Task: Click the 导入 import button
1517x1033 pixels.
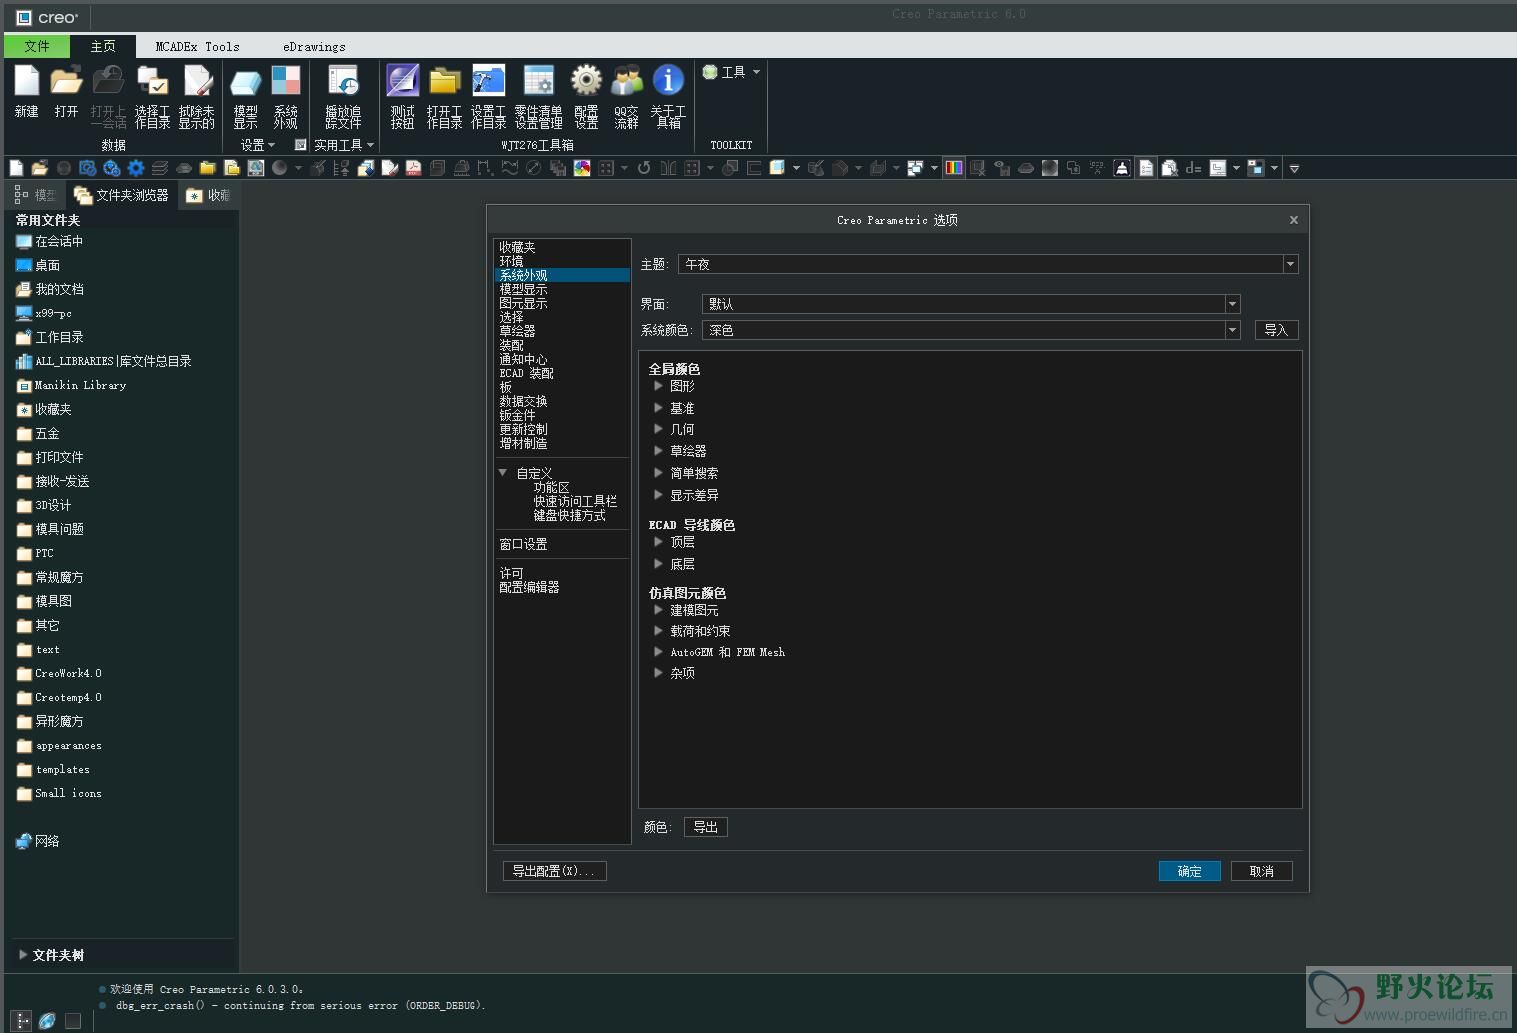Action: (x=1276, y=330)
